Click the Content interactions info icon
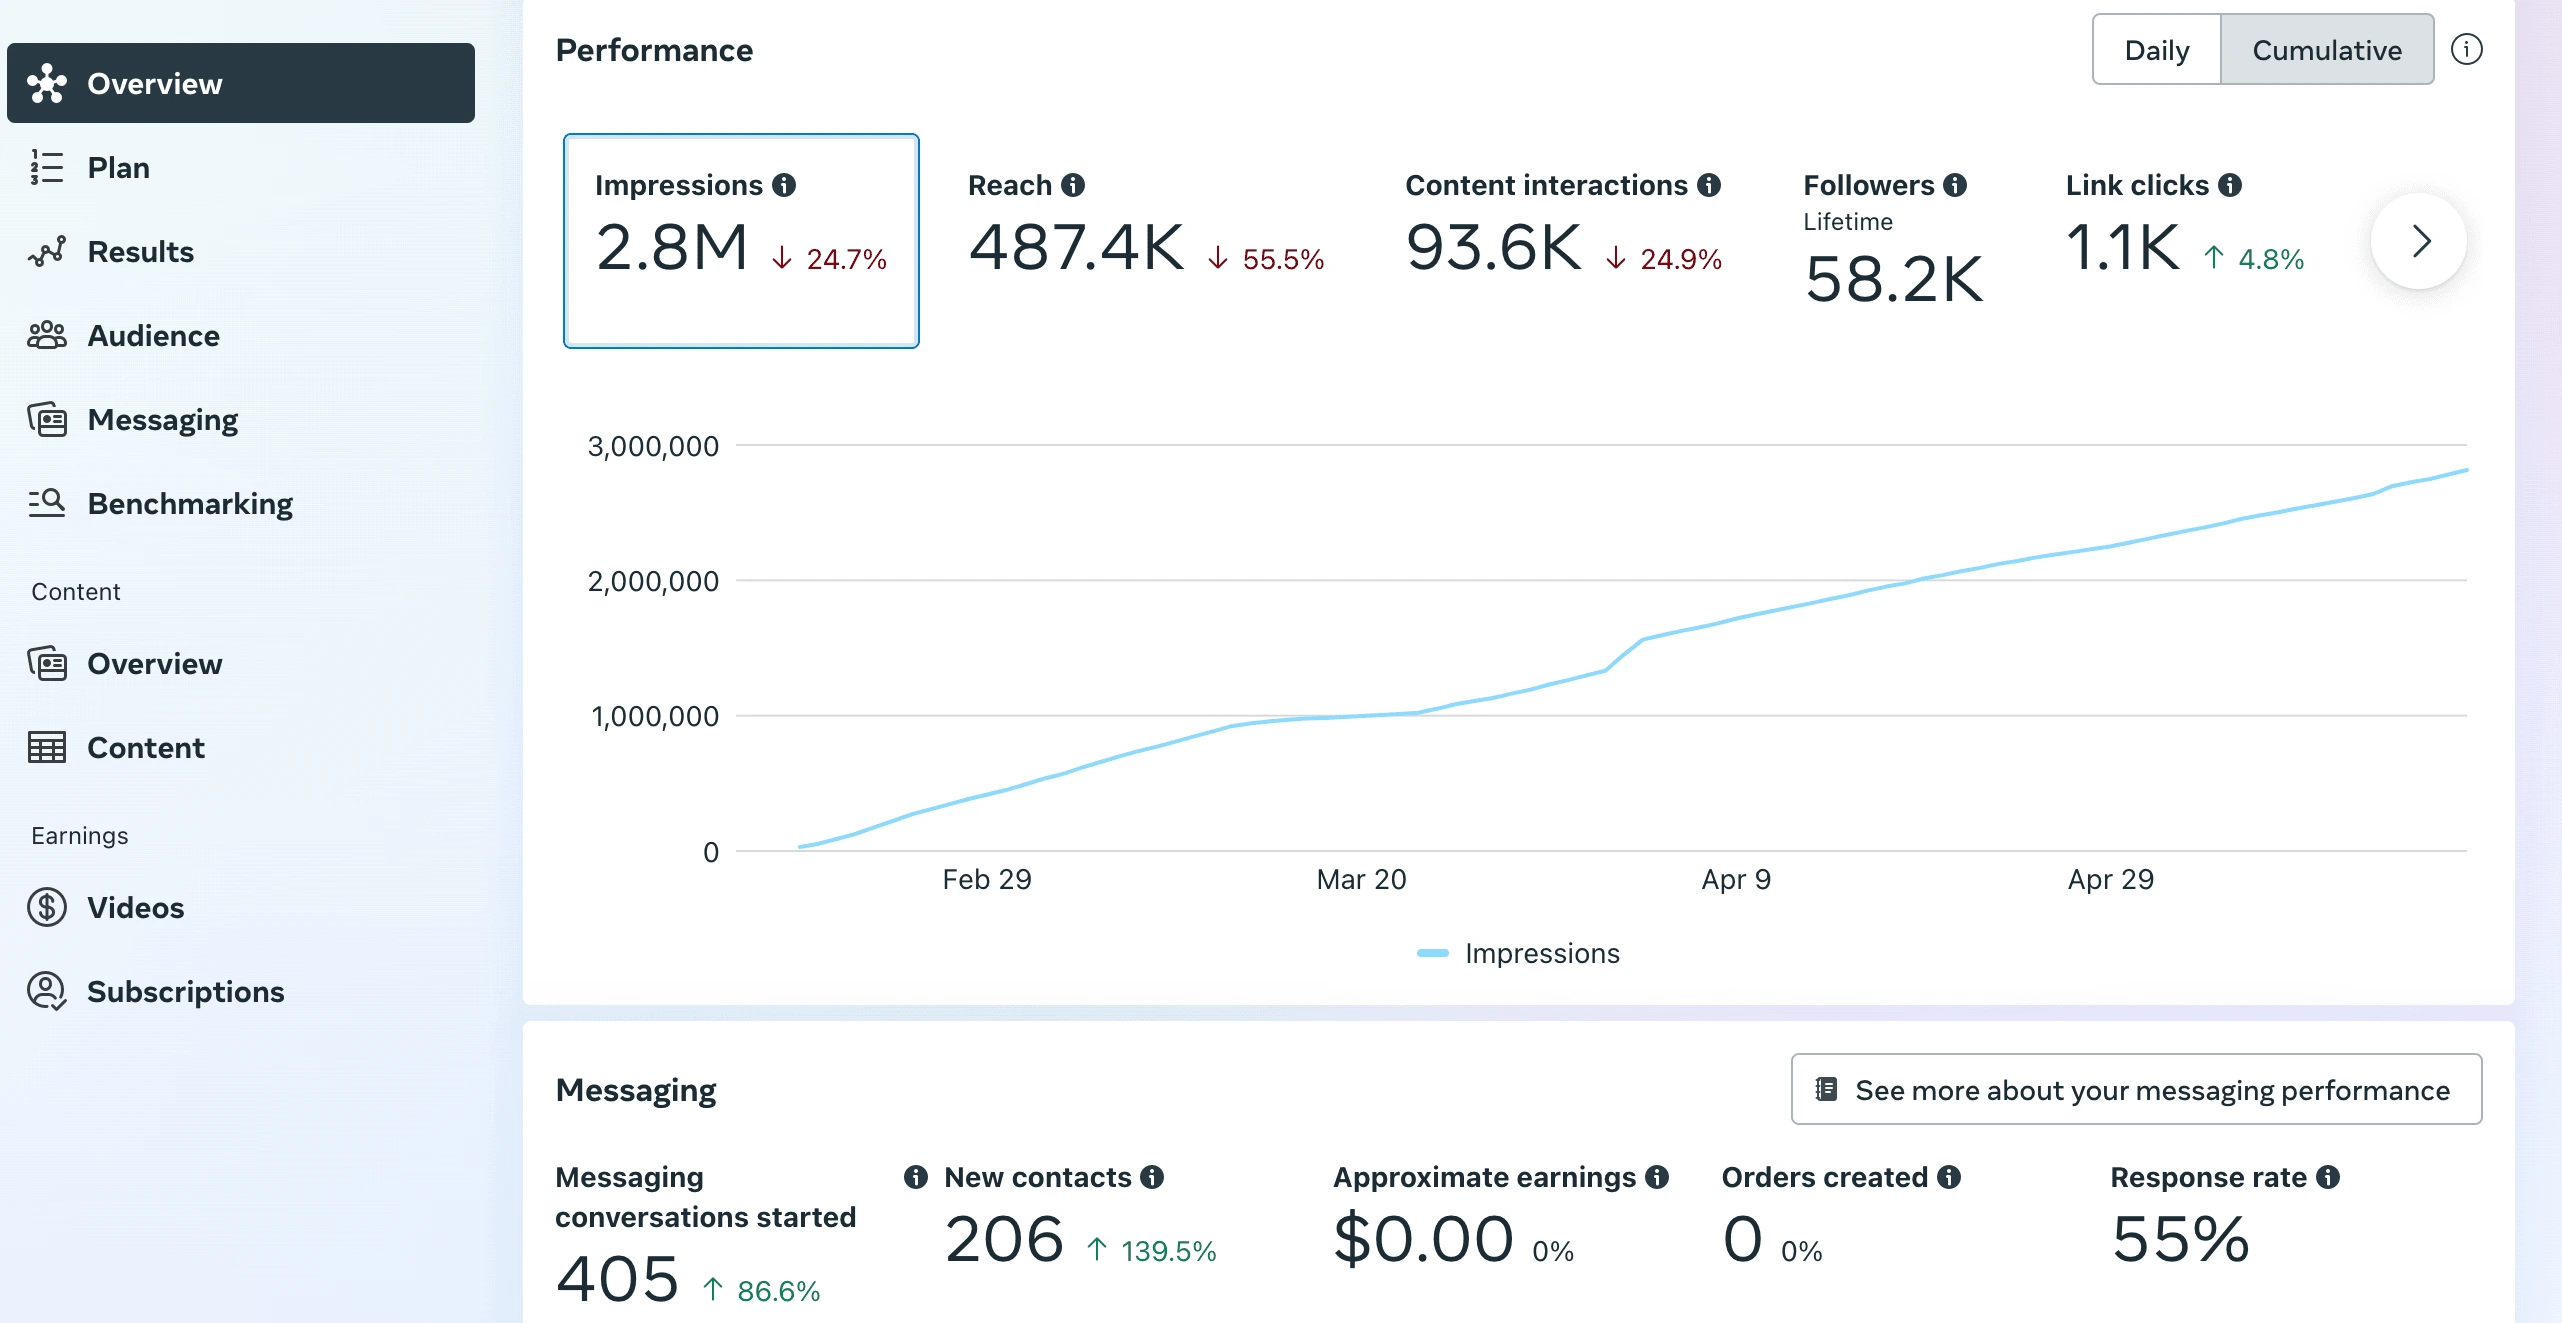This screenshot has width=2562, height=1323. tap(1709, 185)
